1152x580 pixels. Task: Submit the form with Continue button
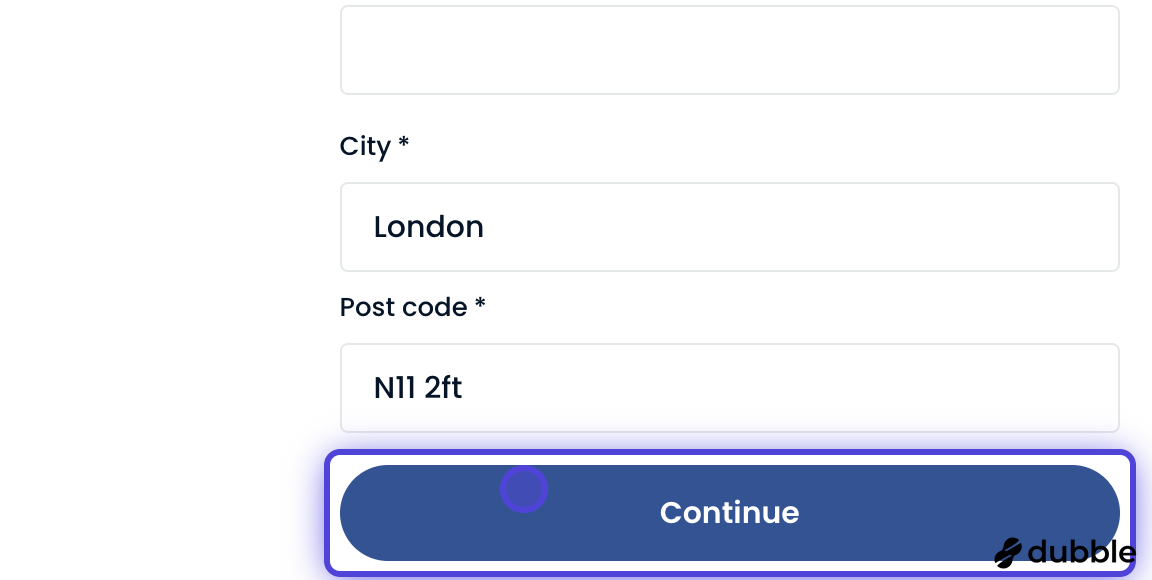click(x=730, y=512)
